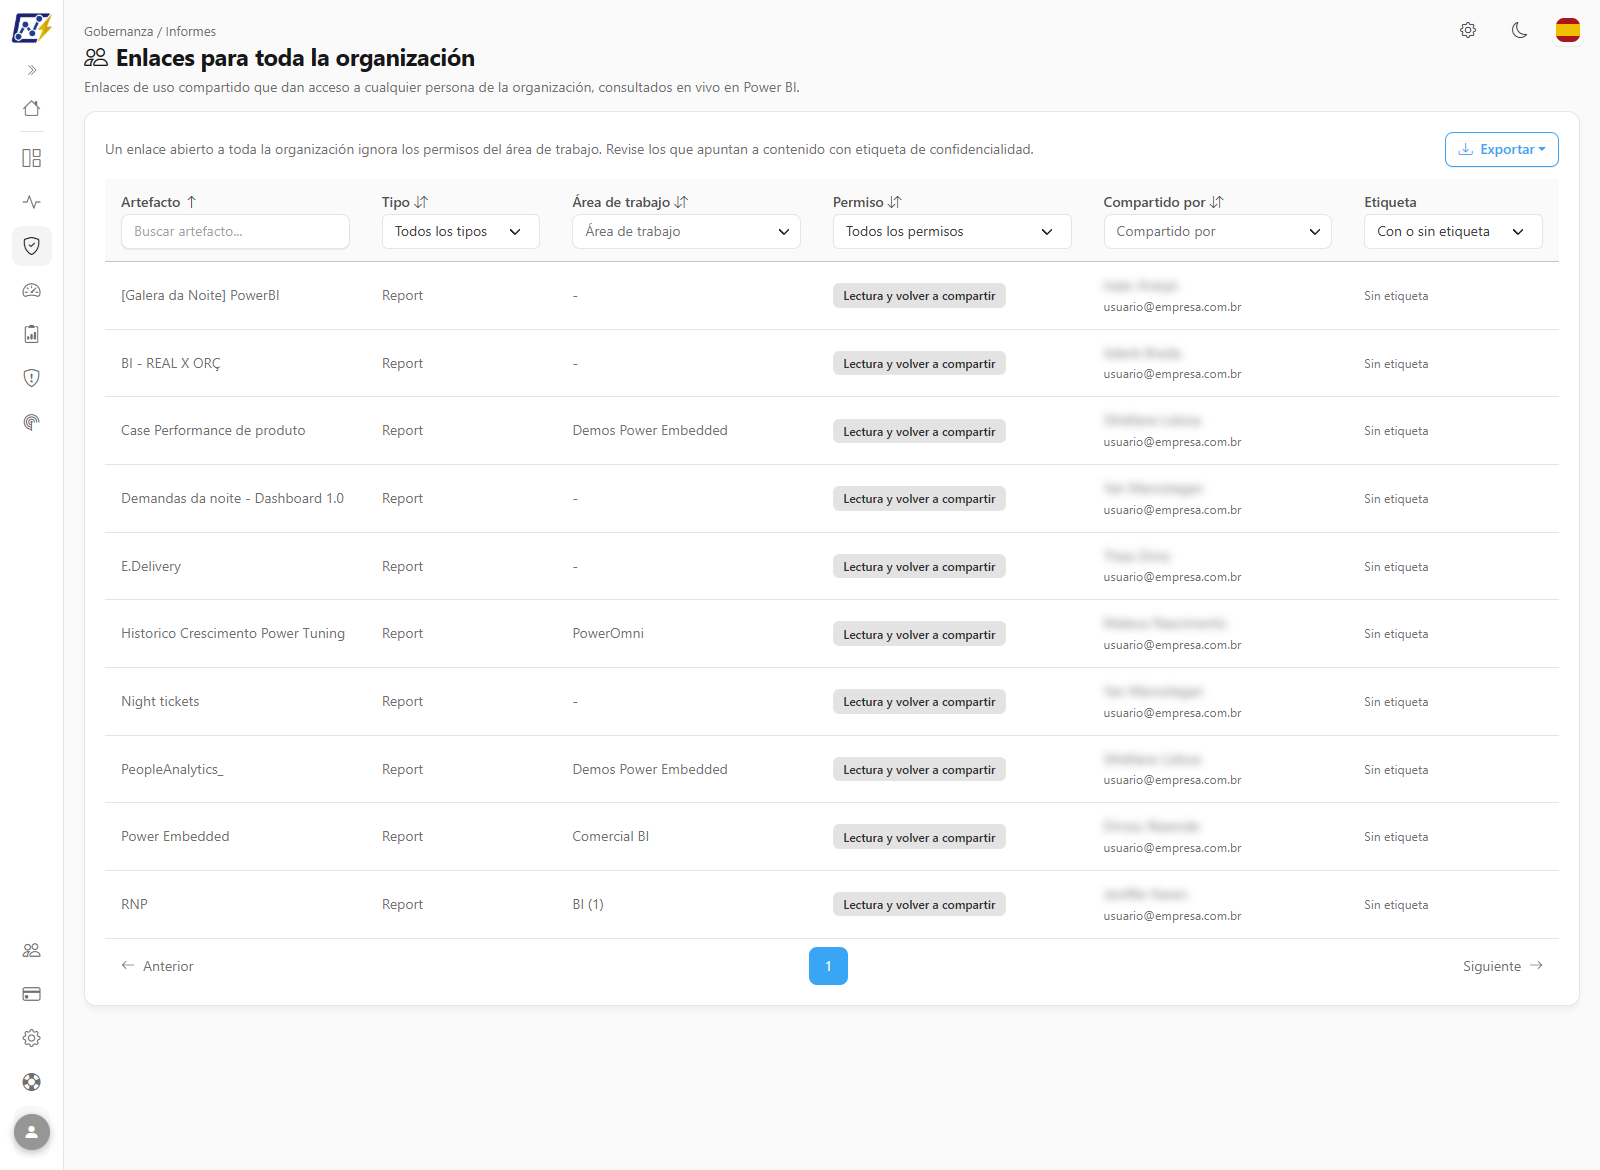Select page 1 in pagination
The height and width of the screenshot is (1170, 1600).
828,966
